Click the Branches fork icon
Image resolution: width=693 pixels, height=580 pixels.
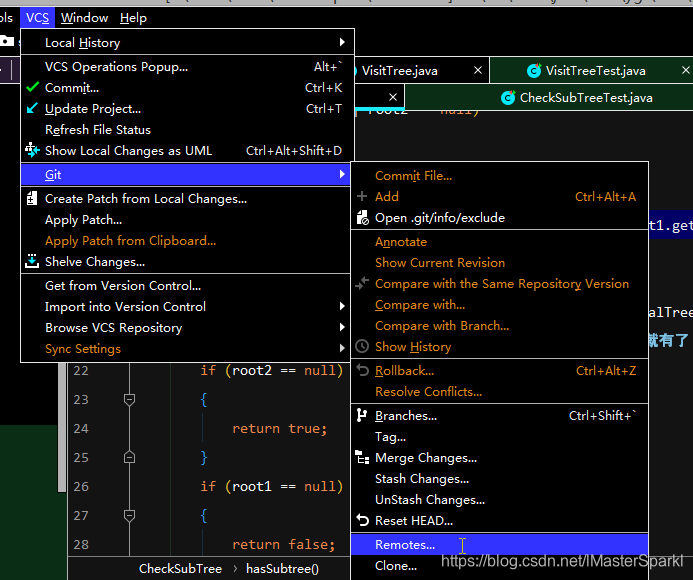tap(362, 415)
